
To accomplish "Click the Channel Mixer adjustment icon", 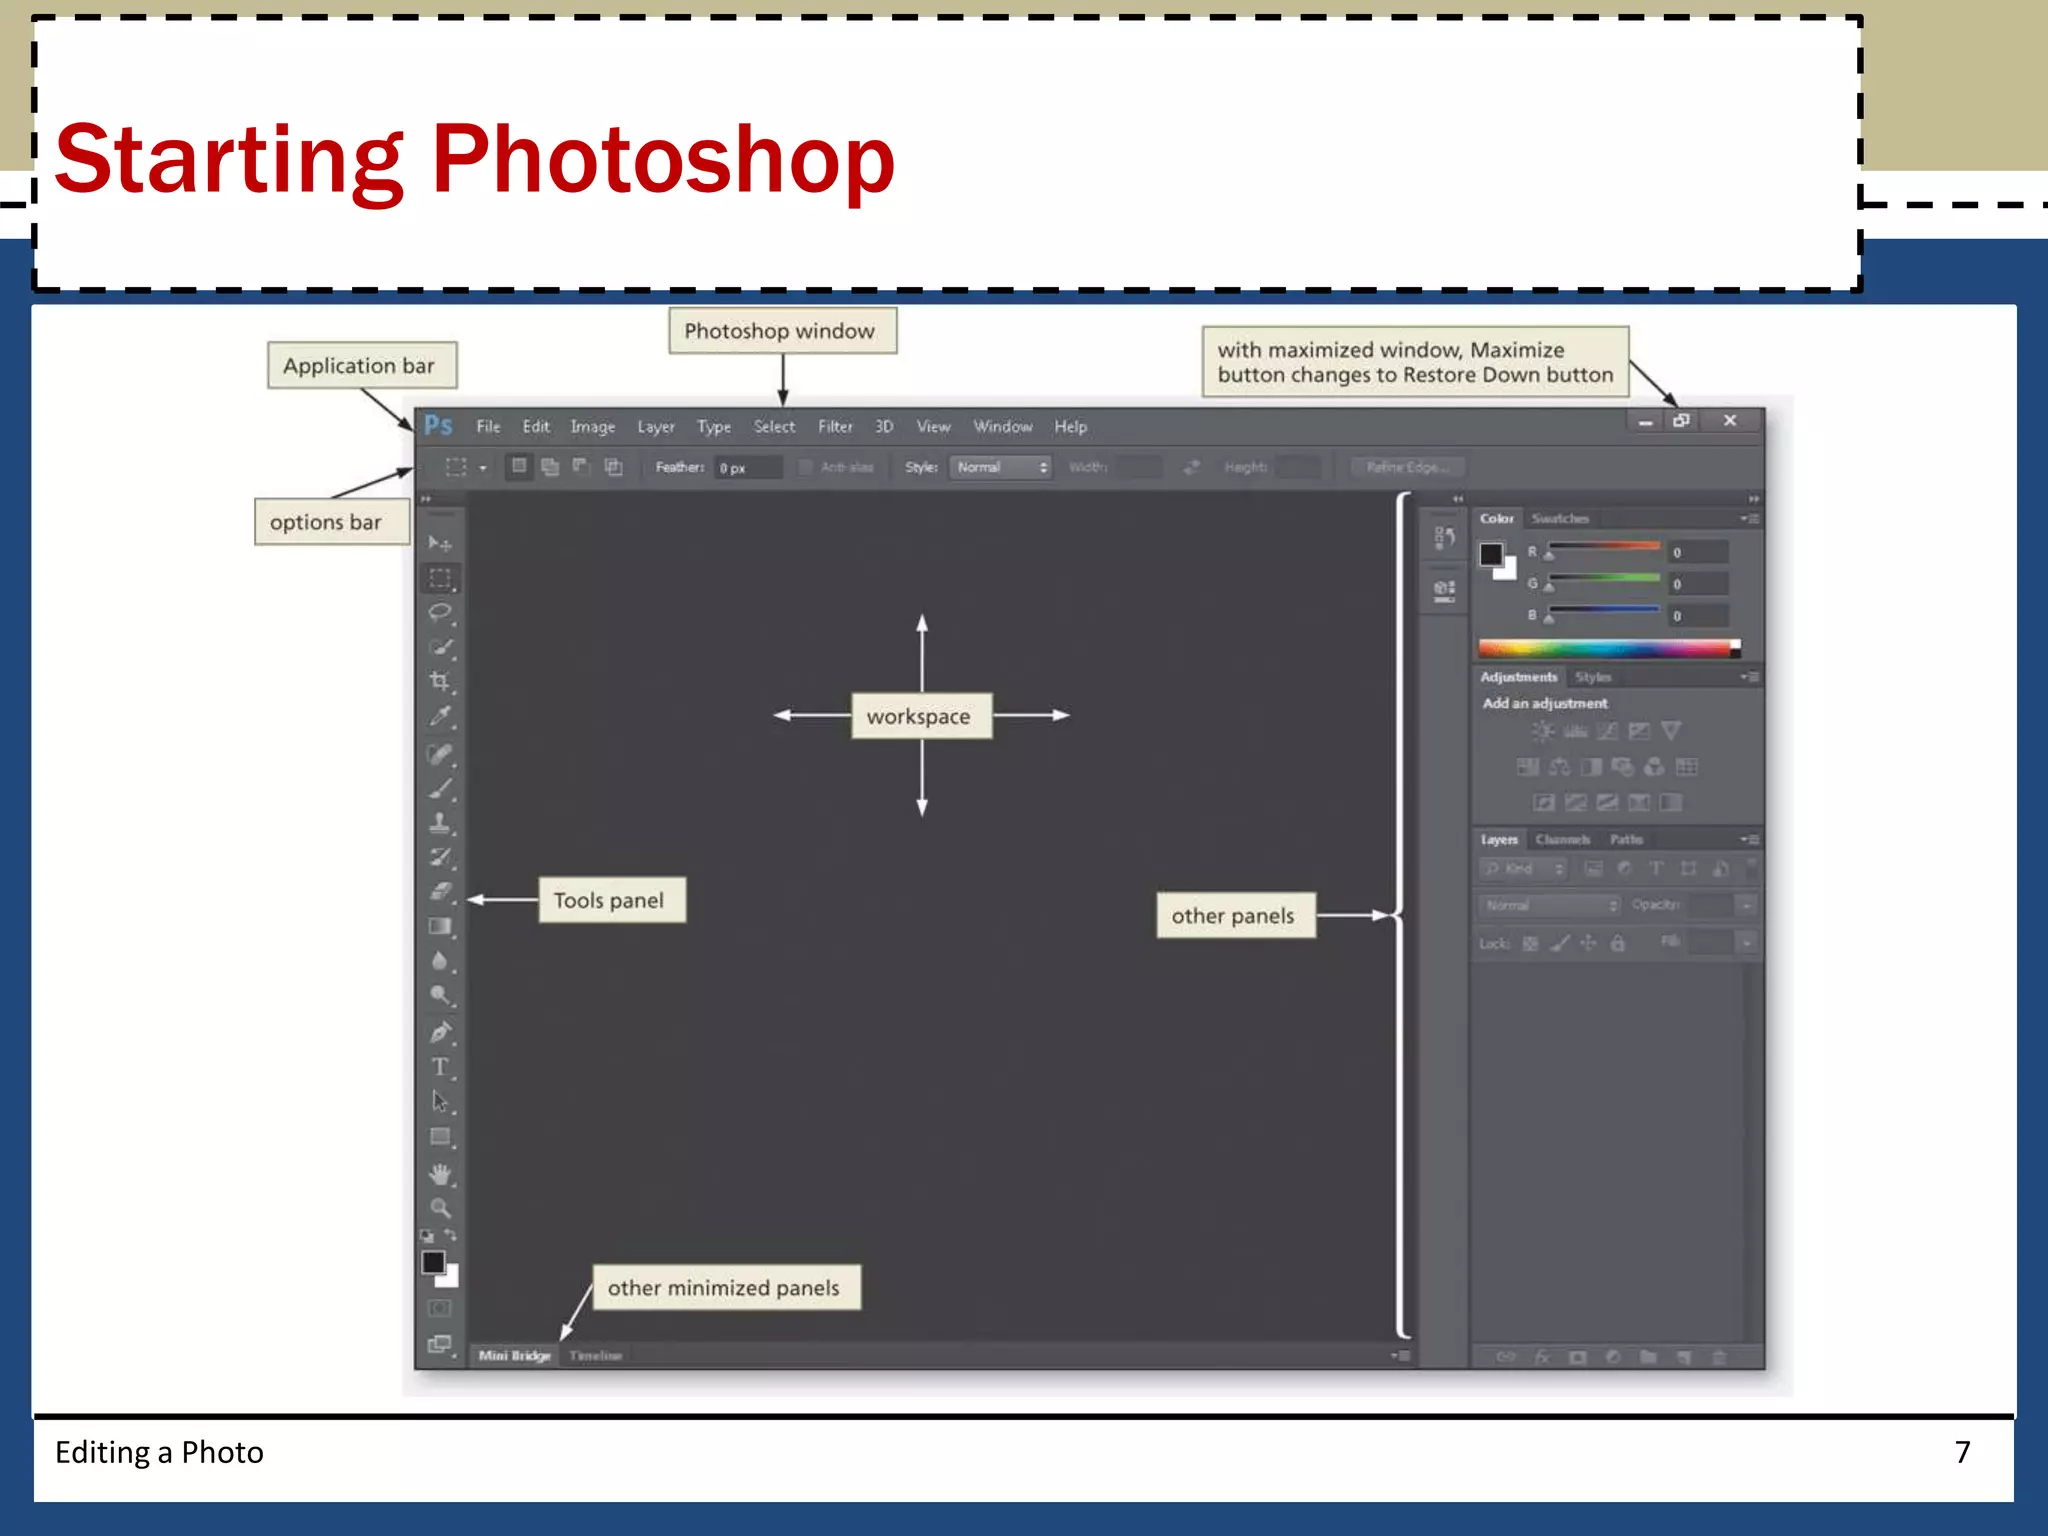I will 1655,767.
